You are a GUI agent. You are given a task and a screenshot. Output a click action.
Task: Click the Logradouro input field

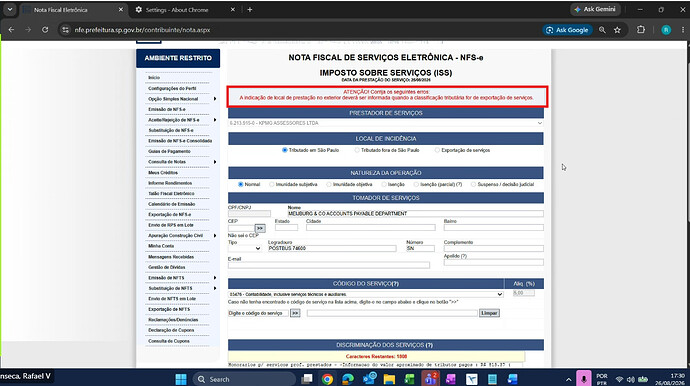332,248
